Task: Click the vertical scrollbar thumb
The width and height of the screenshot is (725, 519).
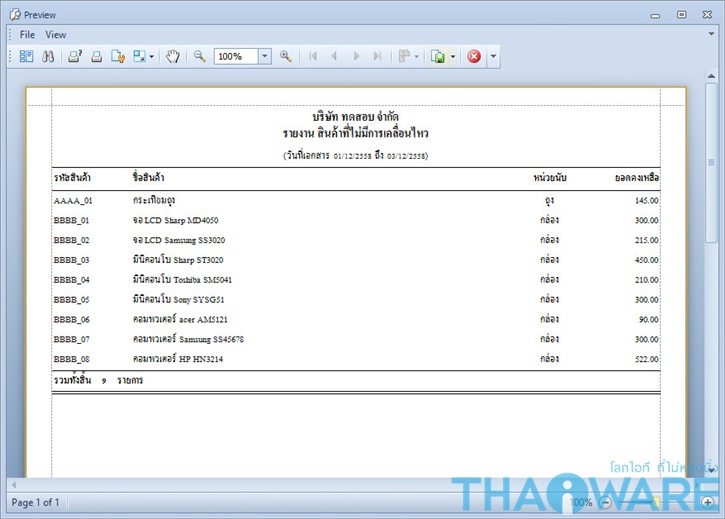Action: tap(711, 162)
